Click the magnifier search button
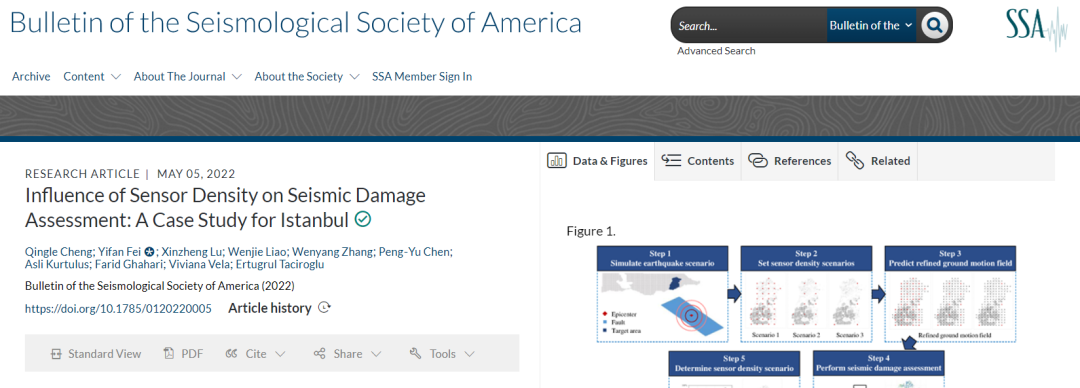The height and width of the screenshot is (388, 1080). 935,25
